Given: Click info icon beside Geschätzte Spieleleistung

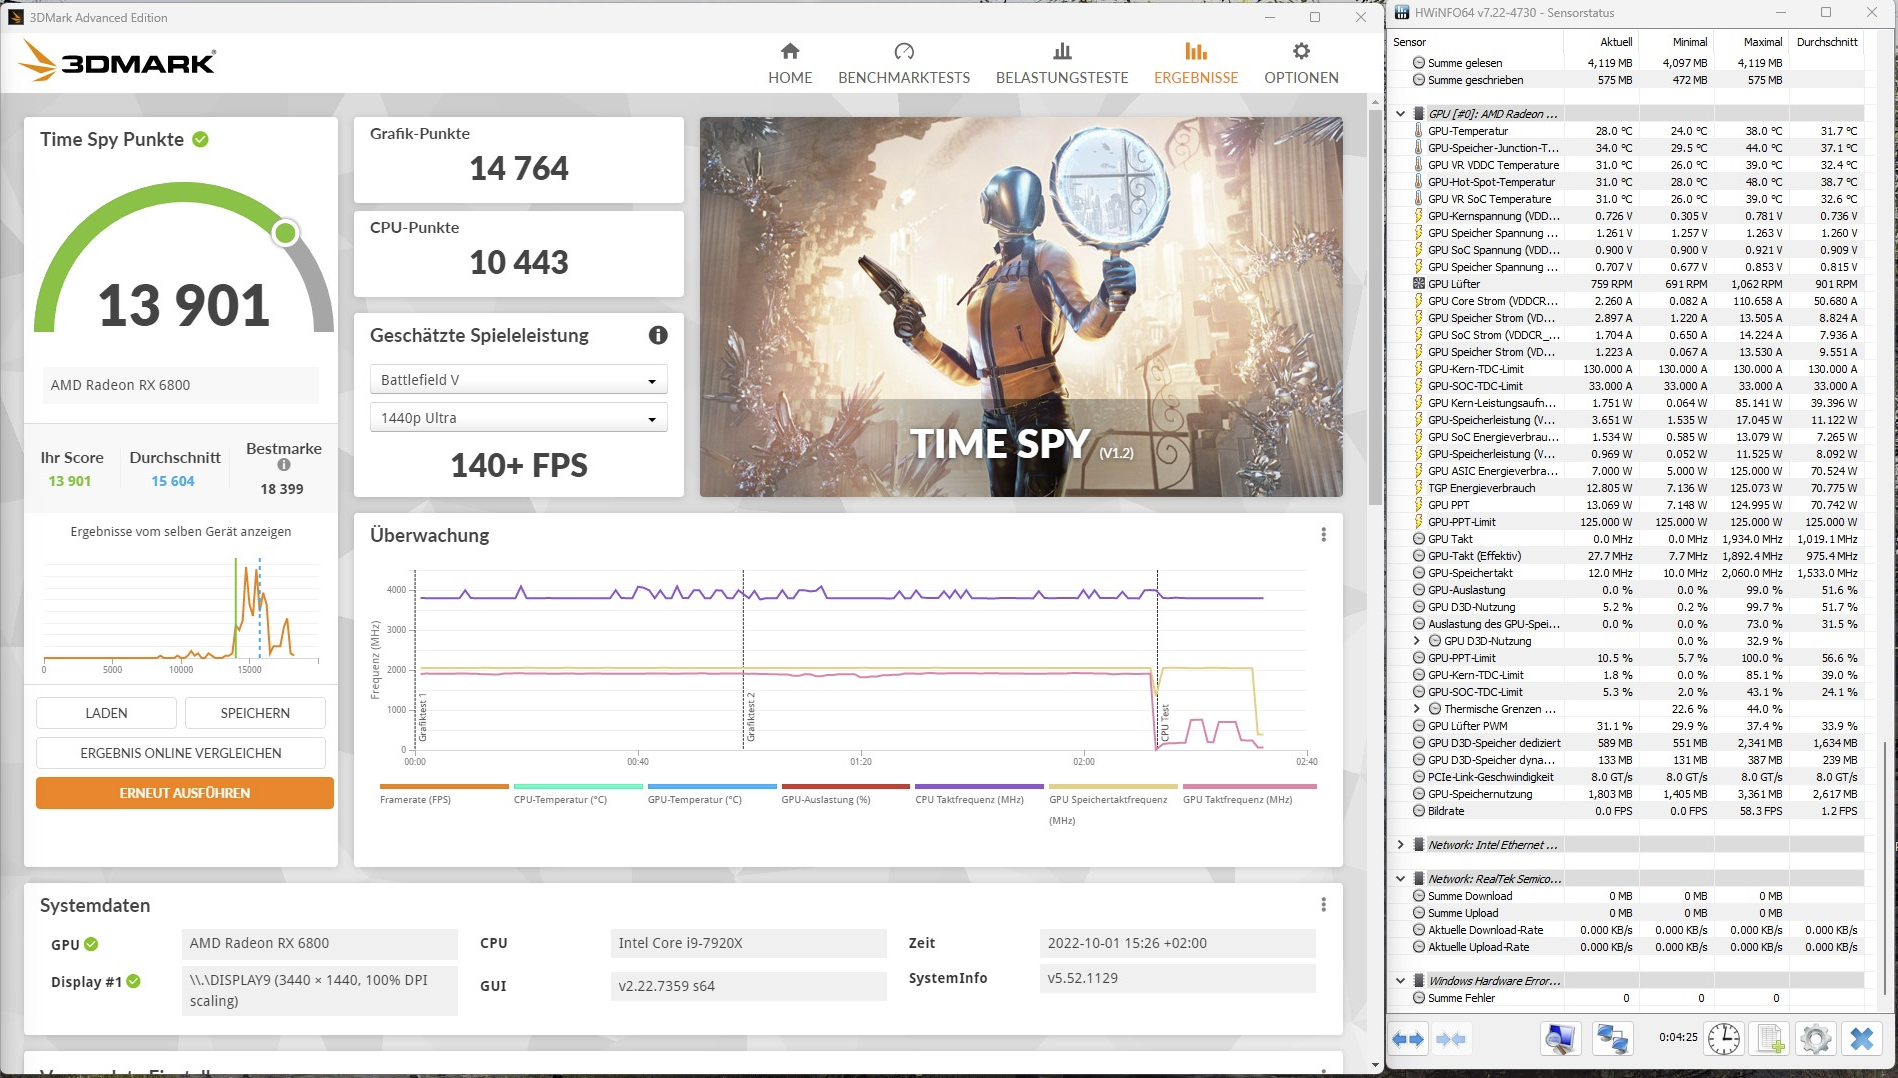Looking at the screenshot, I should pos(658,336).
